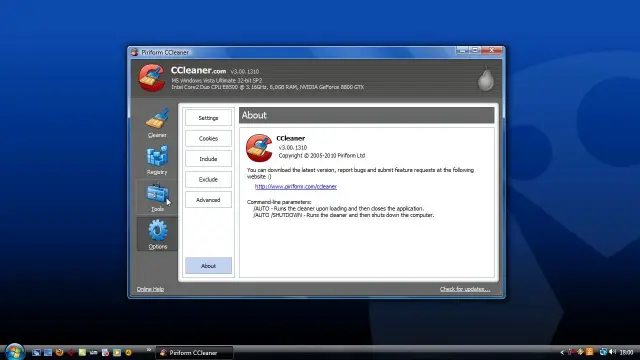Screen dimensions: 640x360
Task: Click the CCleaner icon in the title bar
Action: (135, 52)
